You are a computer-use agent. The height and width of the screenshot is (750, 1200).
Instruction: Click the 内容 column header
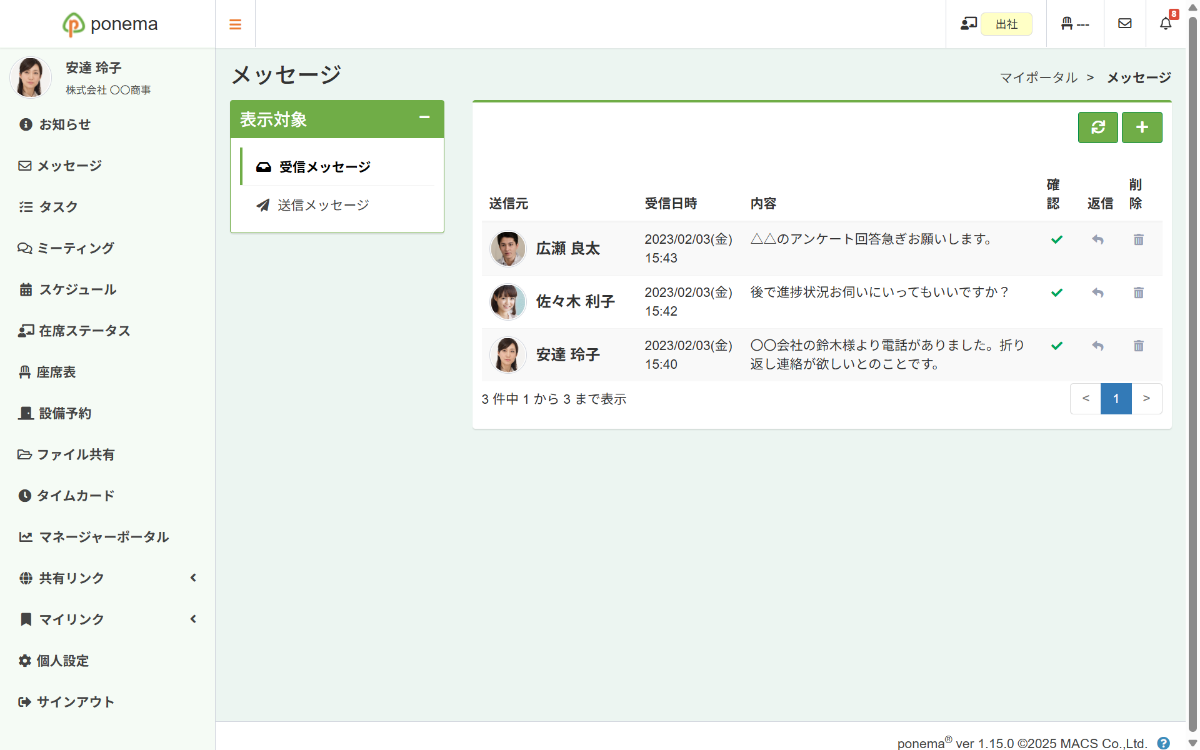coord(763,203)
